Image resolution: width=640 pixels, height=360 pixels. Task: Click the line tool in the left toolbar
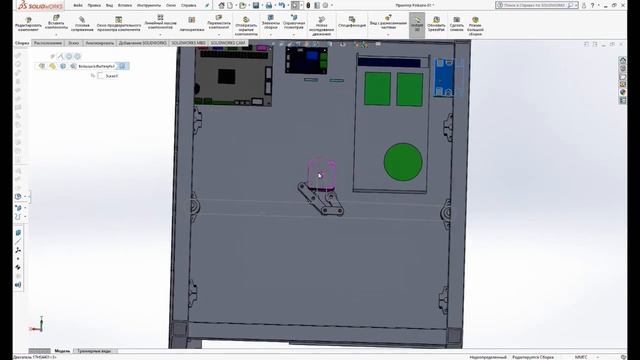pyautogui.click(x=18, y=241)
